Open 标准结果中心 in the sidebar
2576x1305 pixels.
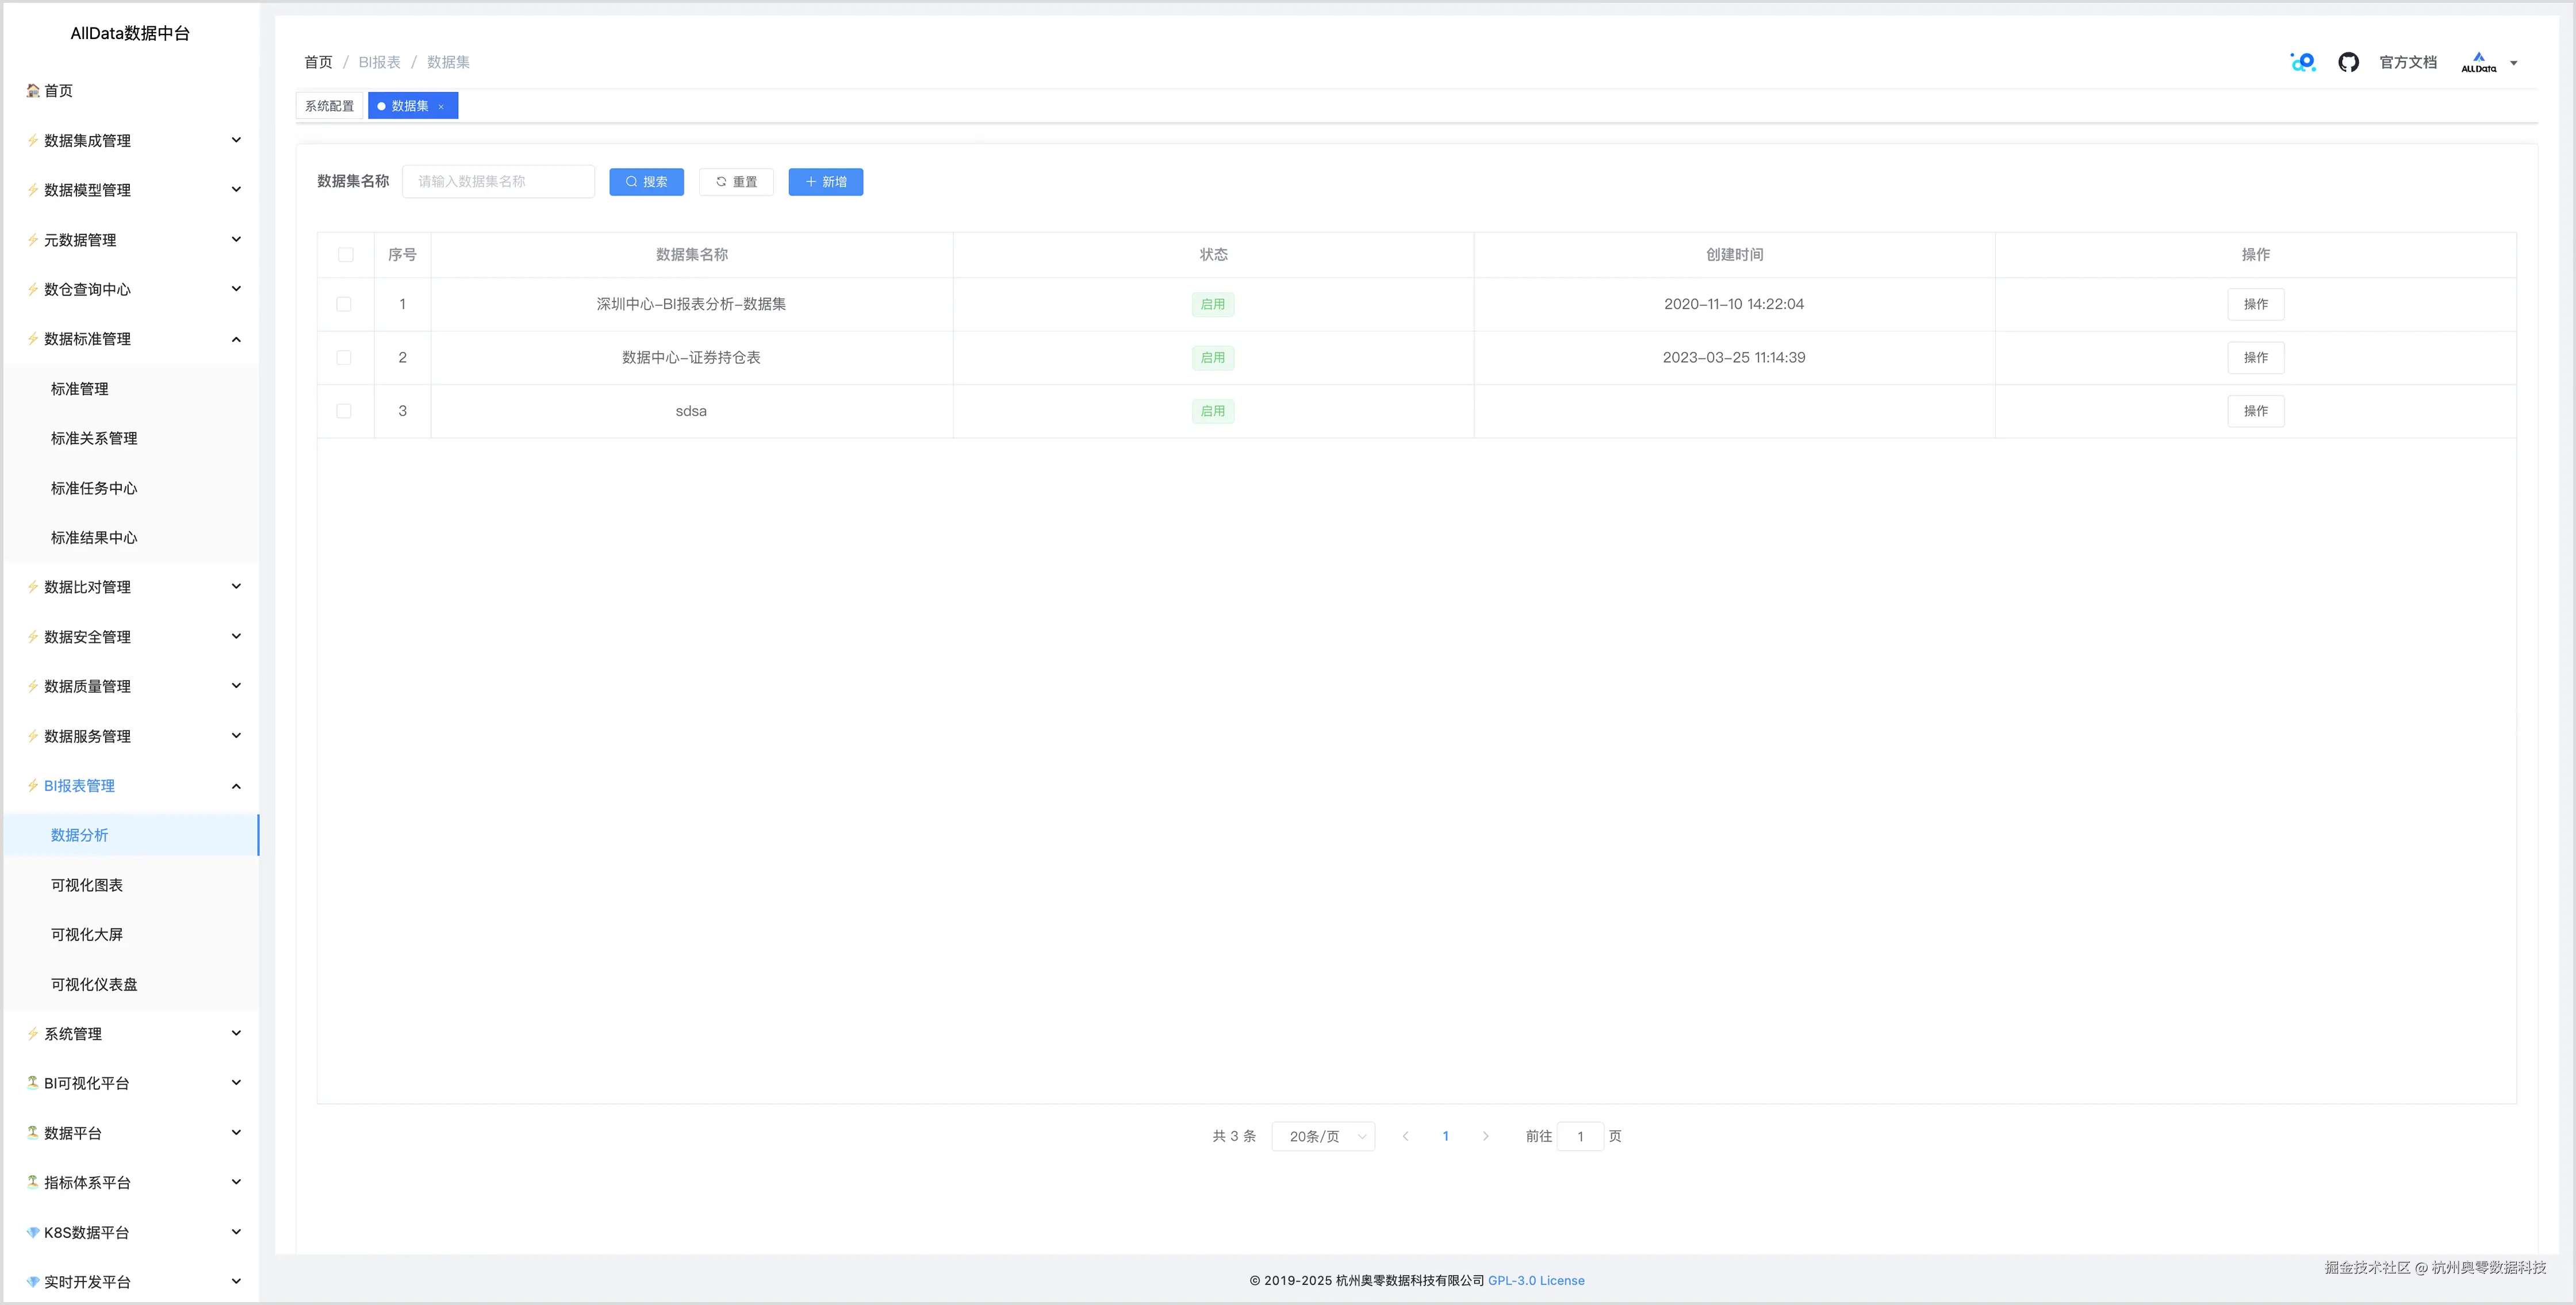[94, 538]
